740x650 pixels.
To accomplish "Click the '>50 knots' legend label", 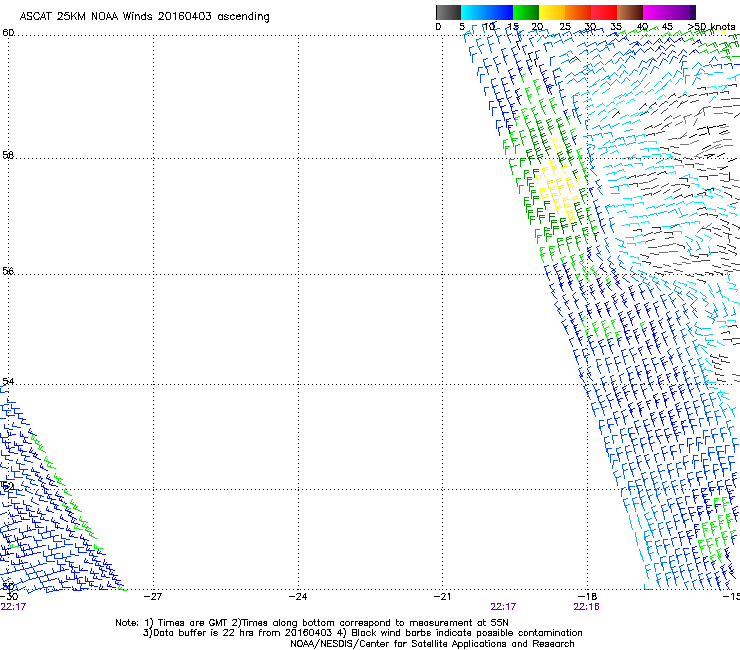I will [x=711, y=27].
